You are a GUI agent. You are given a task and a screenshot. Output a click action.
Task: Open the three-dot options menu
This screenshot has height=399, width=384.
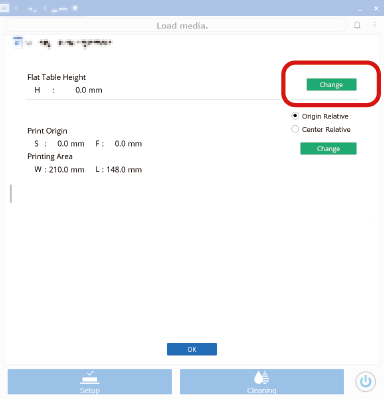click(x=375, y=25)
